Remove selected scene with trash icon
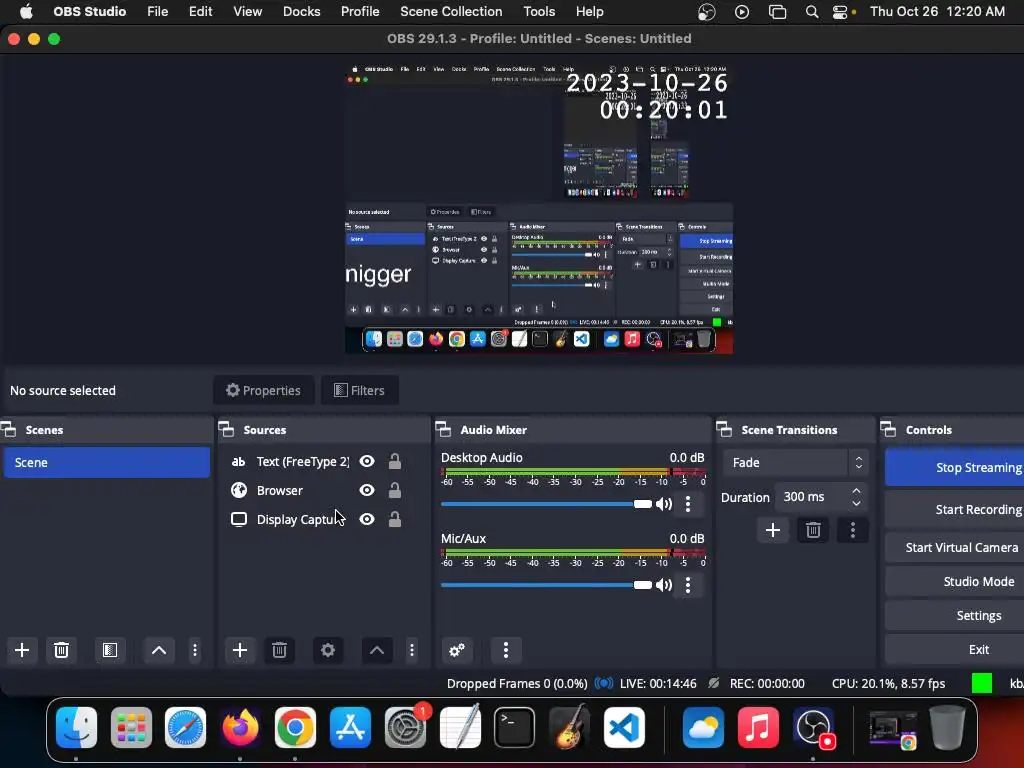This screenshot has height=768, width=1024. click(61, 650)
